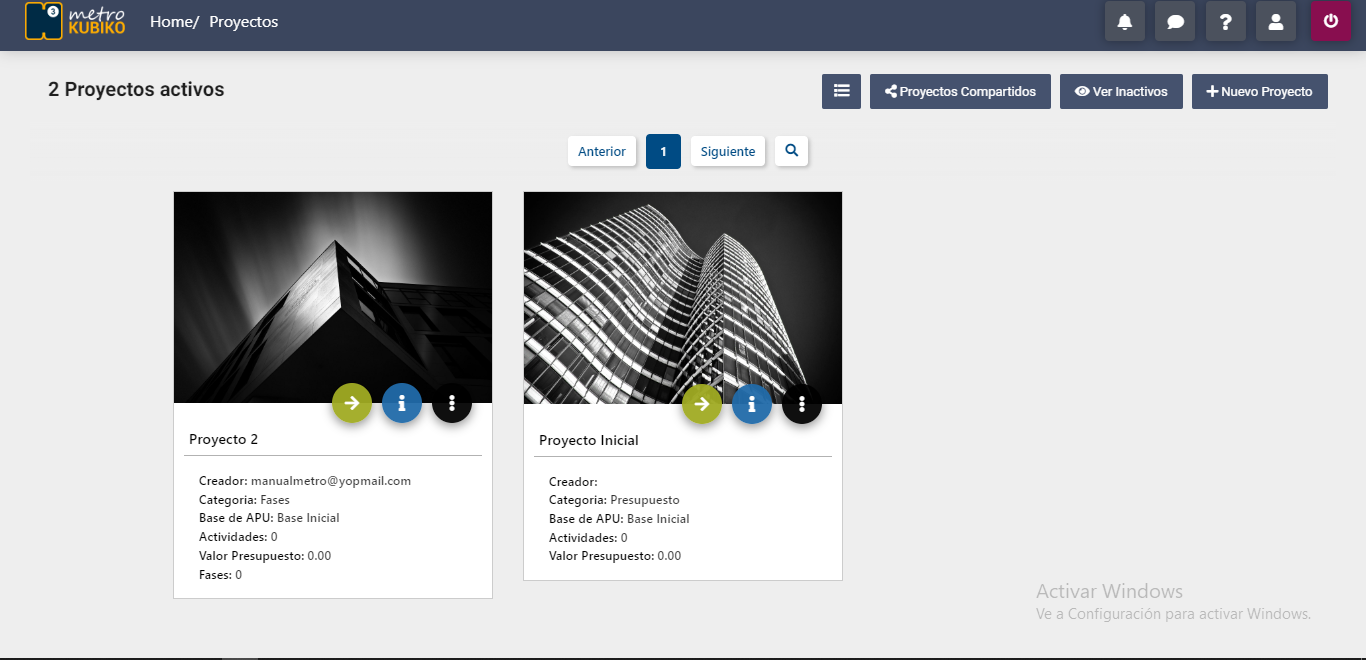Click Fases: 0 in Proyecto 2
This screenshot has height=660, width=1366.
(220, 575)
